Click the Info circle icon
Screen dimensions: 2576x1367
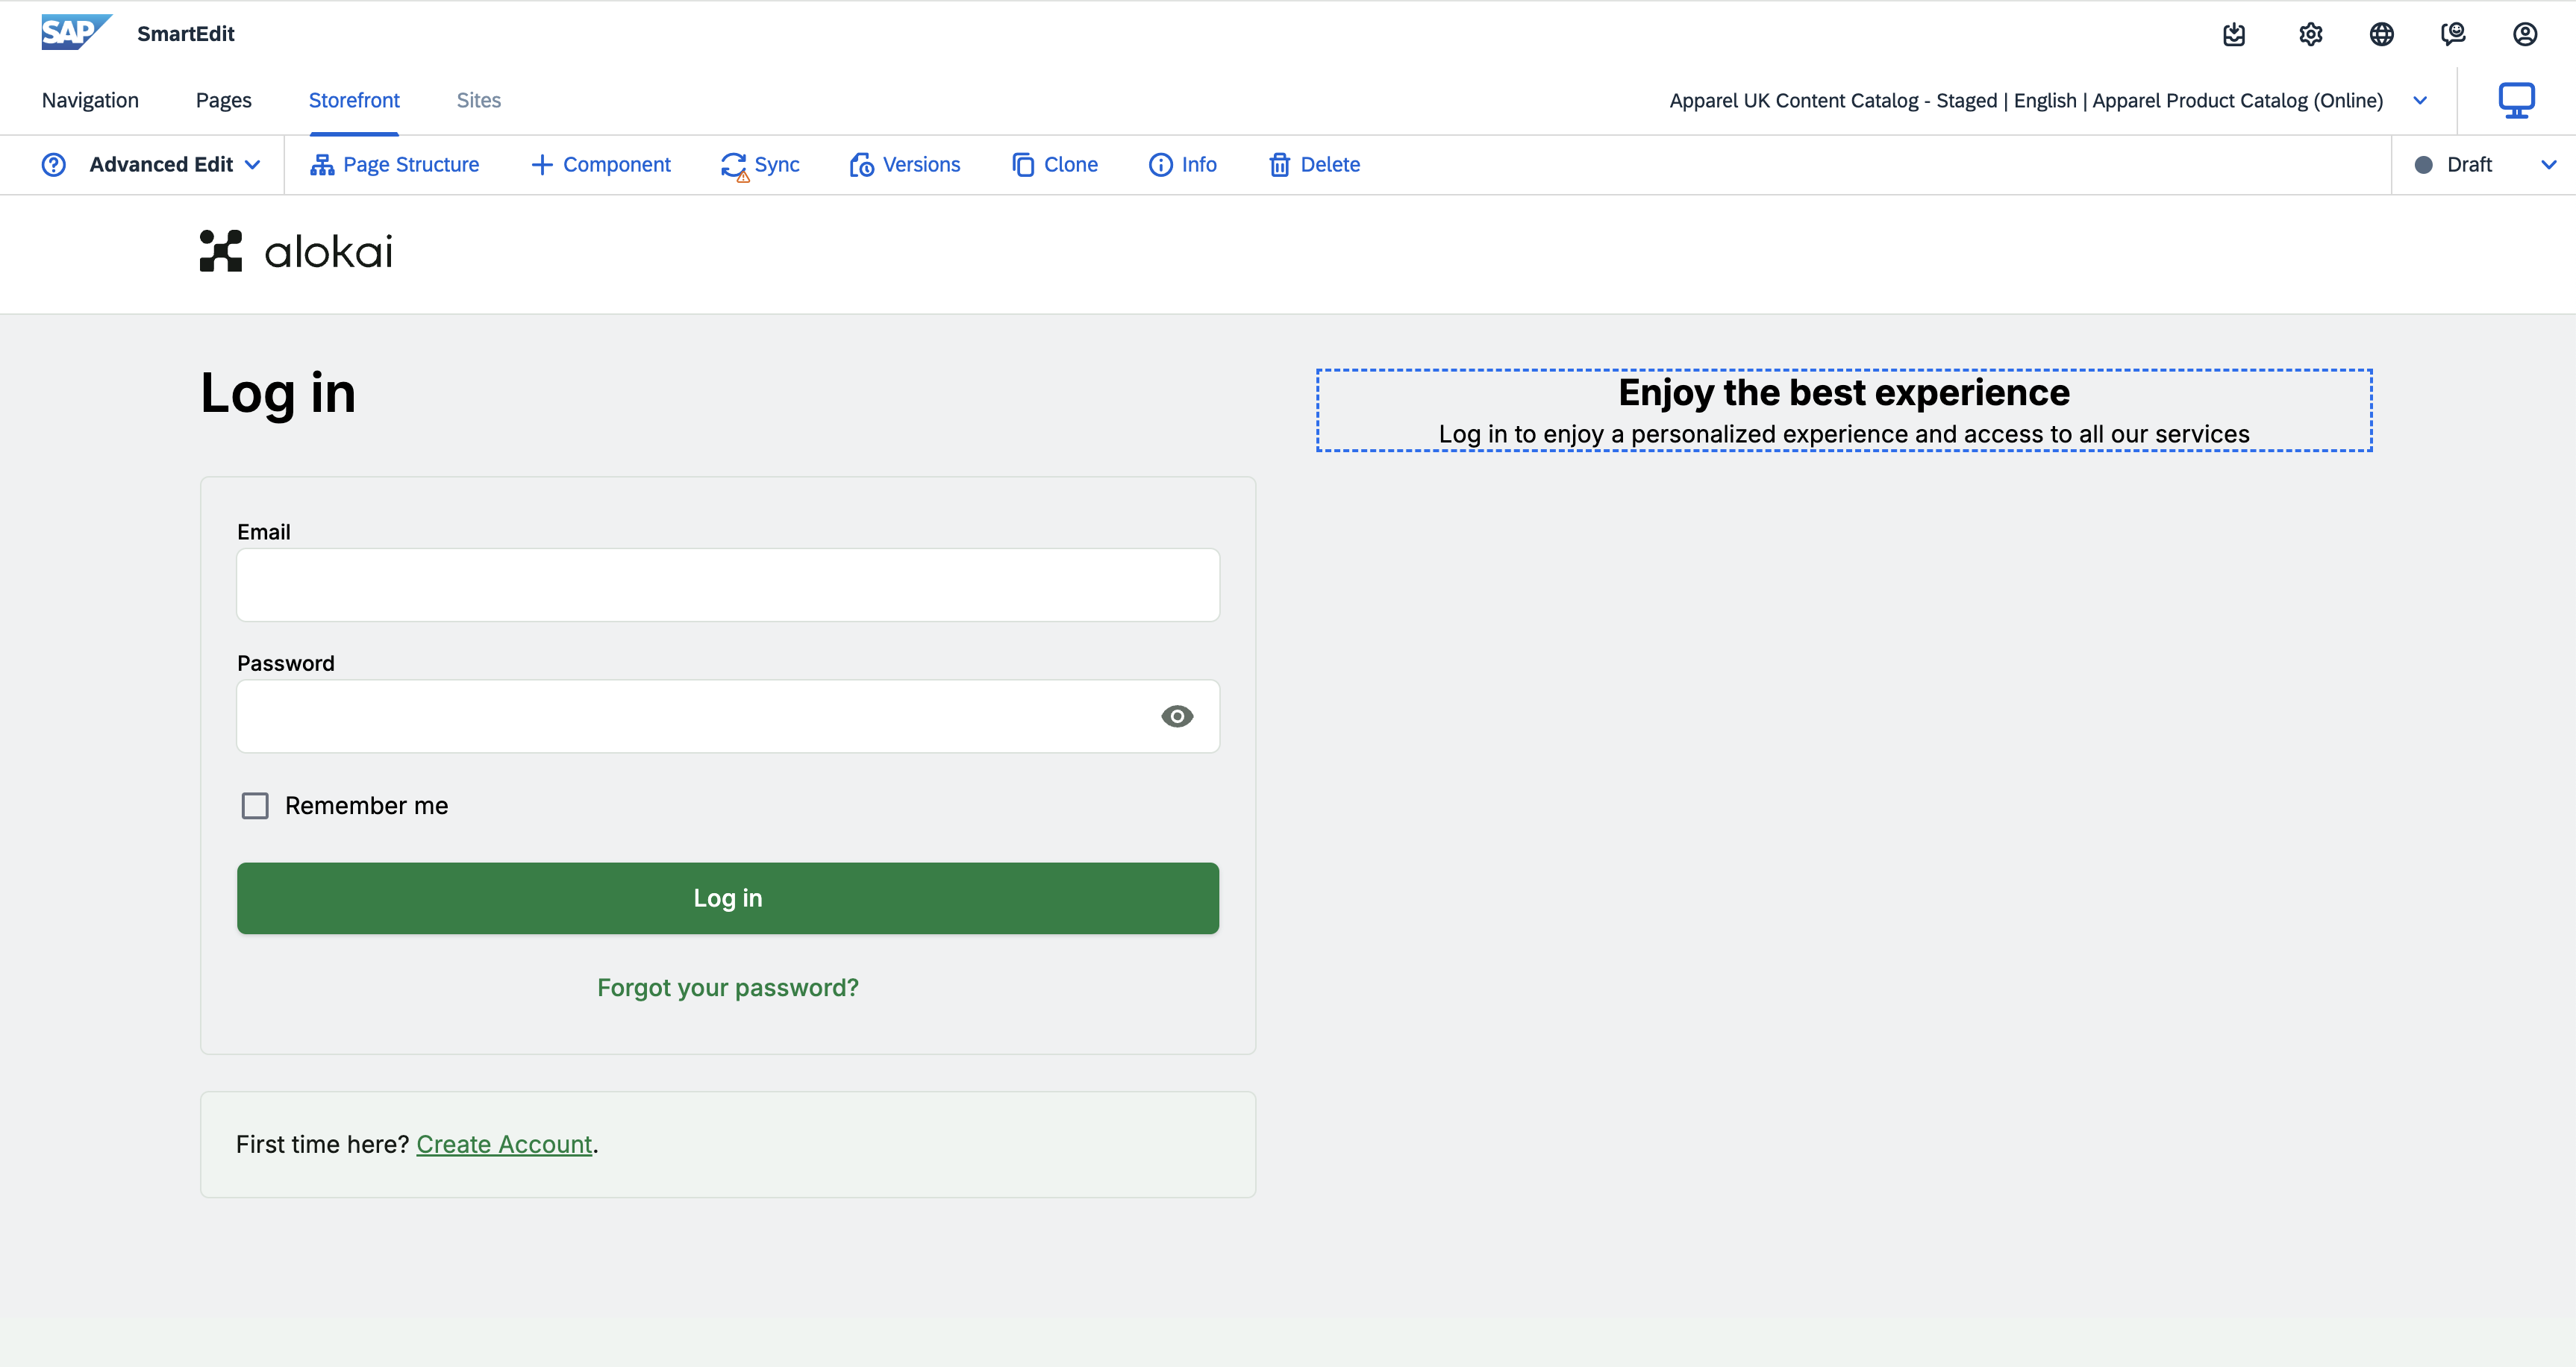tap(1160, 165)
